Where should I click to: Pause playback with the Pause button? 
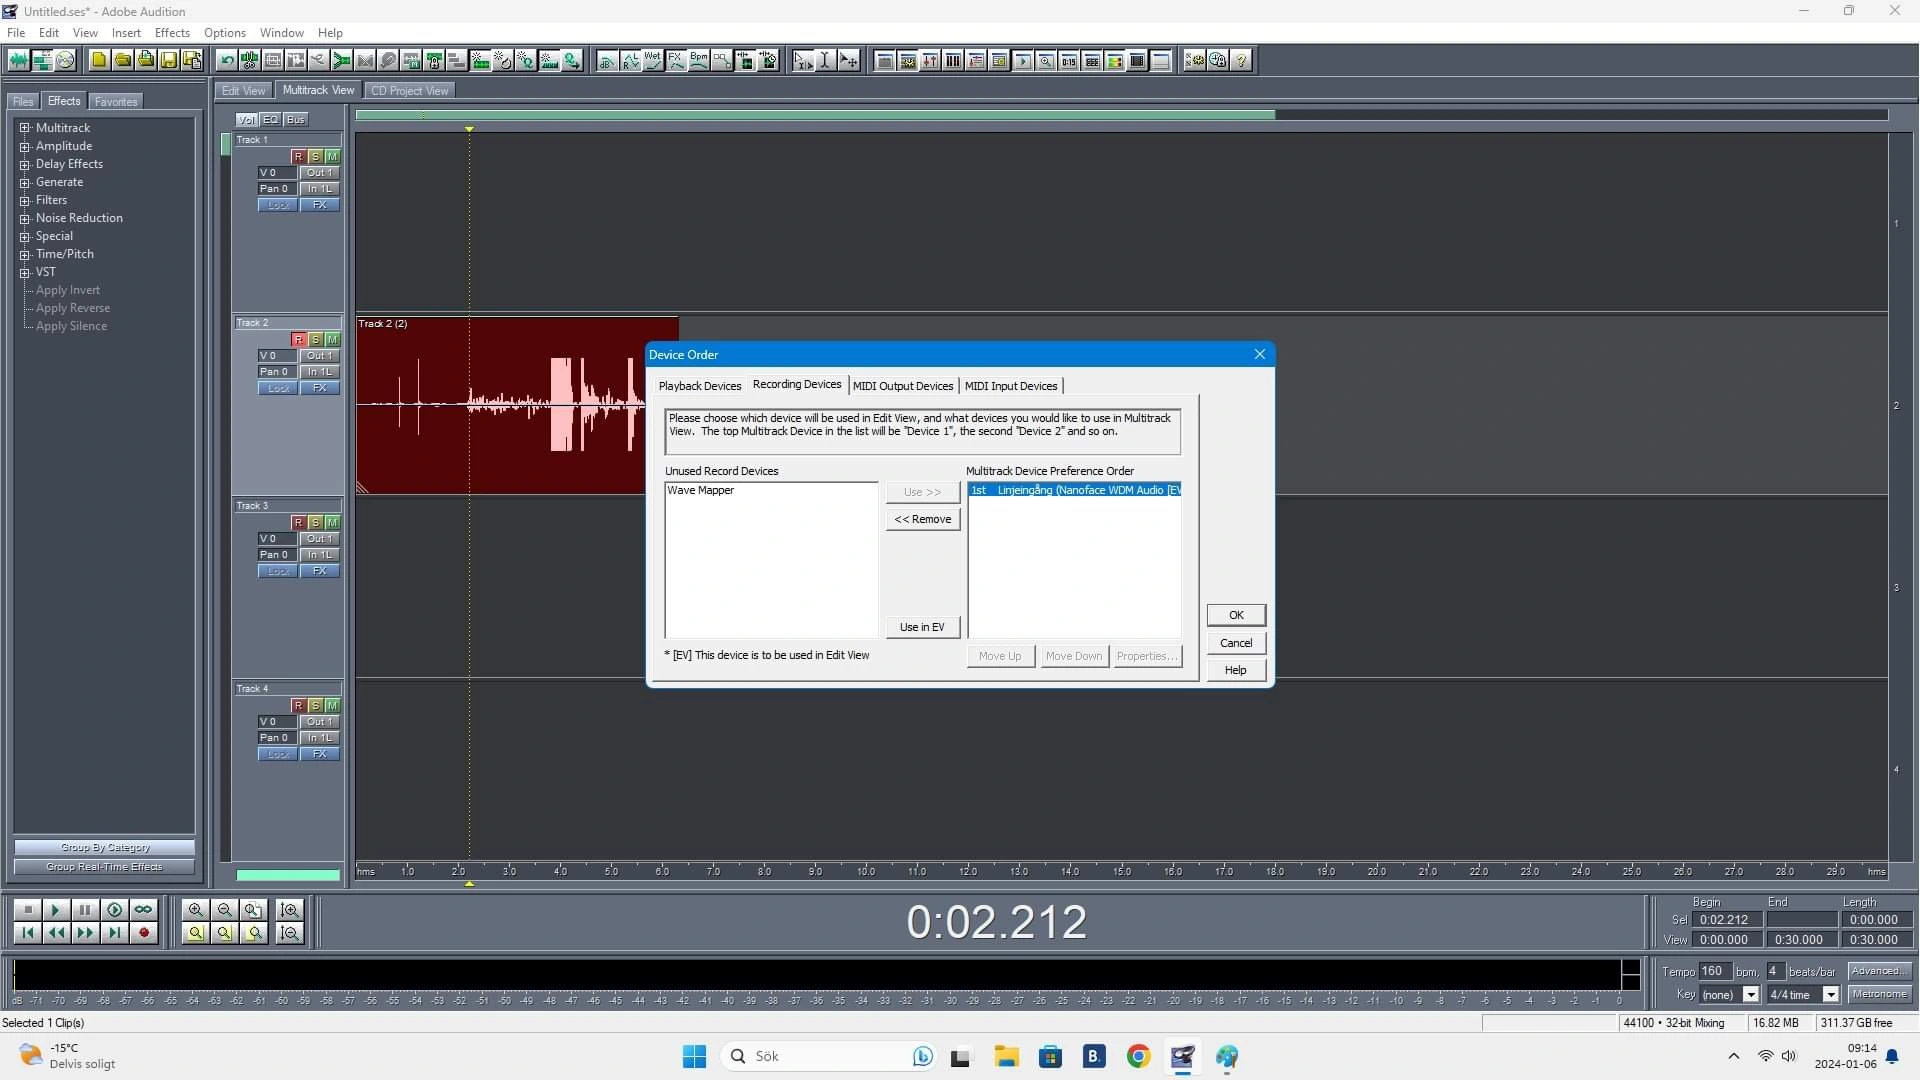85,910
